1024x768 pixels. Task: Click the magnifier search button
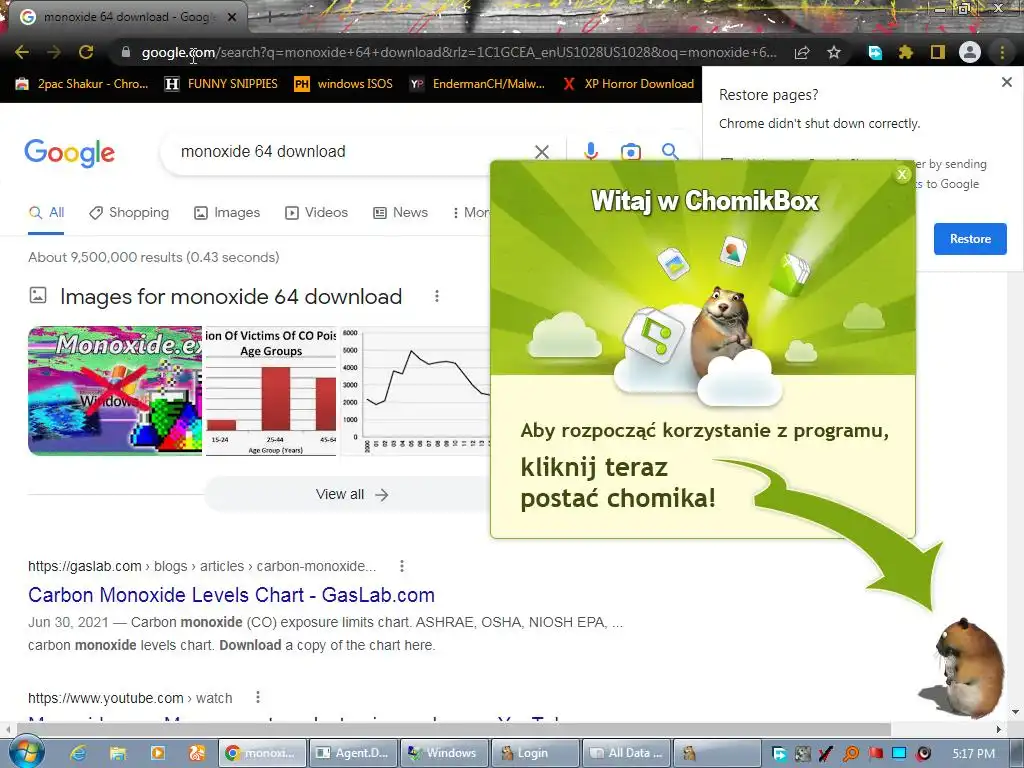(670, 152)
